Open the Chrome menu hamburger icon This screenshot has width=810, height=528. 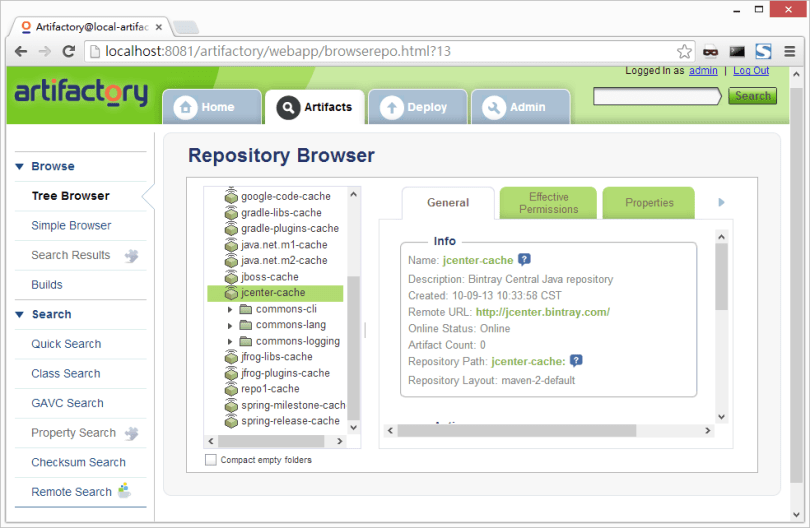click(x=789, y=51)
